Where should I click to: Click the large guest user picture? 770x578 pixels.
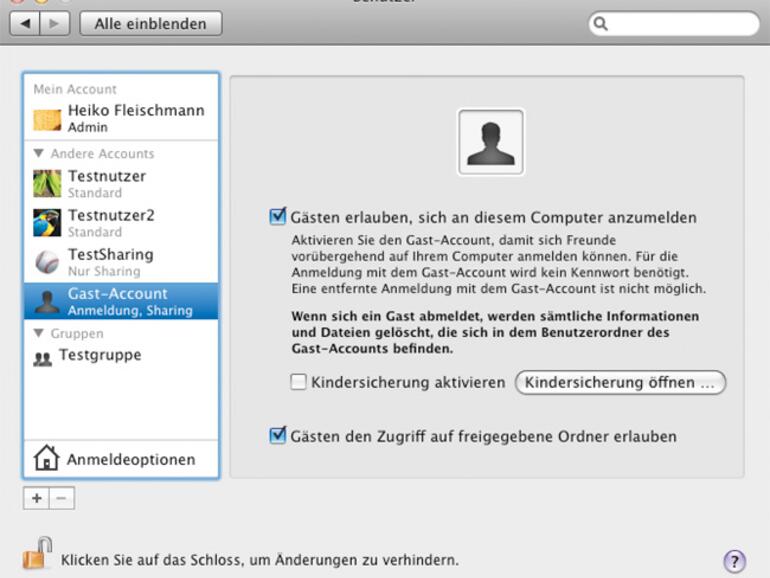pyautogui.click(x=491, y=142)
